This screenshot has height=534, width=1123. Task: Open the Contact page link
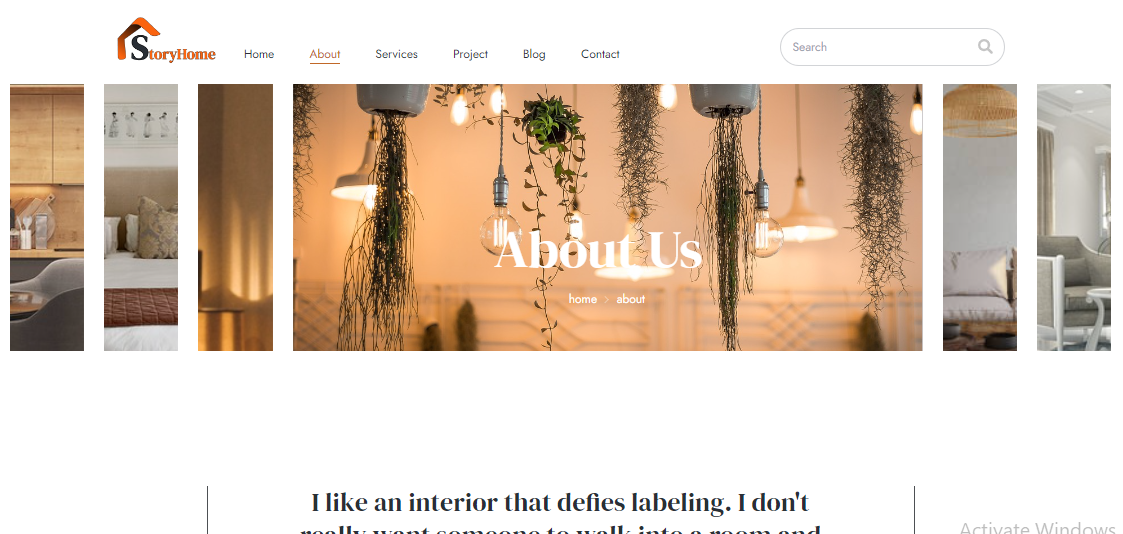click(x=599, y=54)
